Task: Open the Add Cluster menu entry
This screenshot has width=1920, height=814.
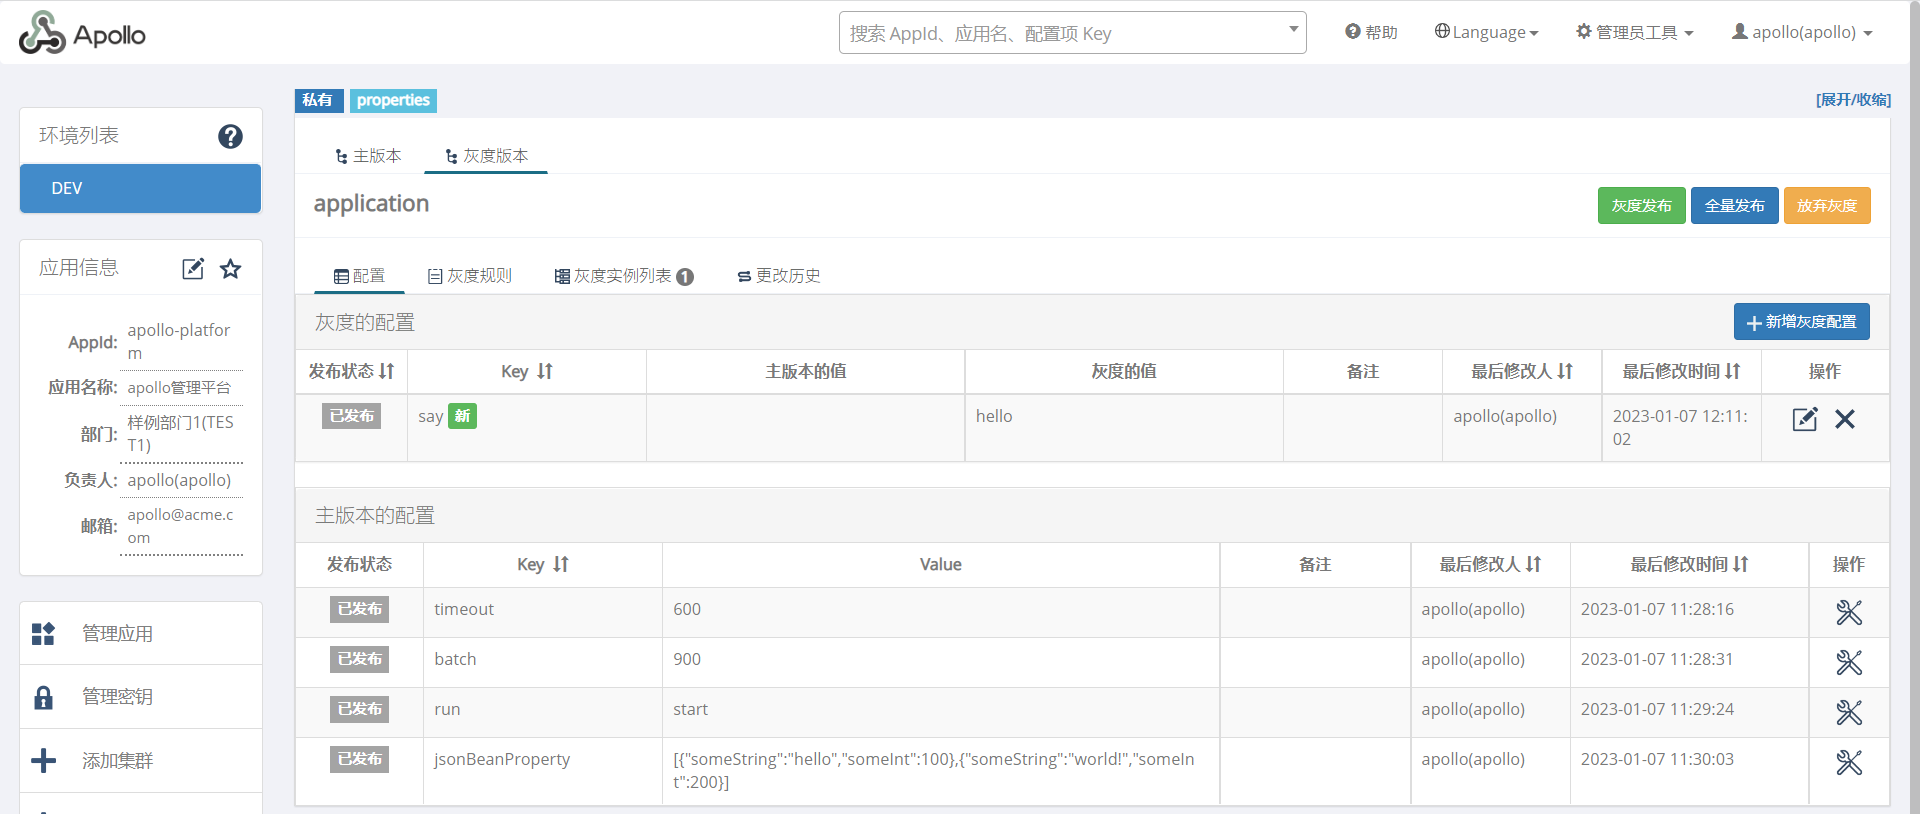Action: (141, 760)
